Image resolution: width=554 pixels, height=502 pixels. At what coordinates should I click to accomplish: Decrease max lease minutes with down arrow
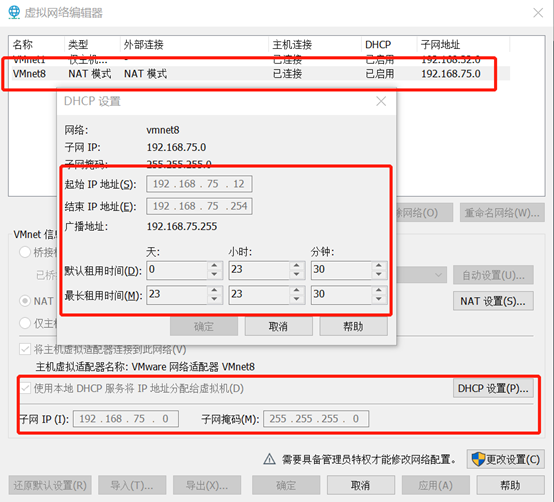click(x=379, y=299)
